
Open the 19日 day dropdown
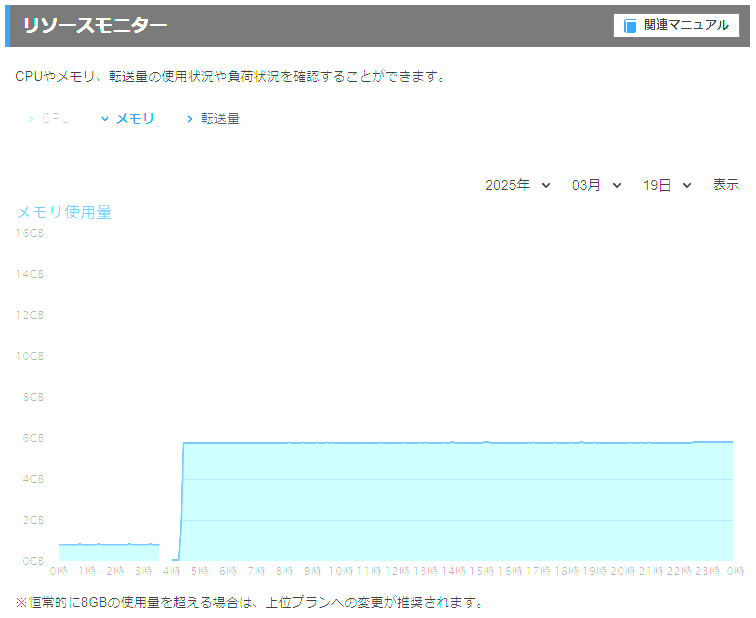[x=667, y=185]
